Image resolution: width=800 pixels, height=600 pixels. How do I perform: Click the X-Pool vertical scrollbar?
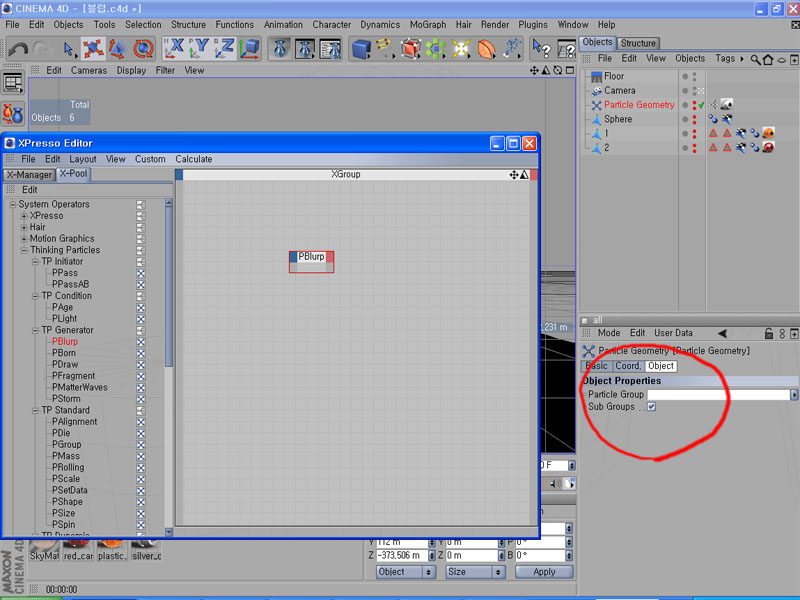(x=169, y=287)
